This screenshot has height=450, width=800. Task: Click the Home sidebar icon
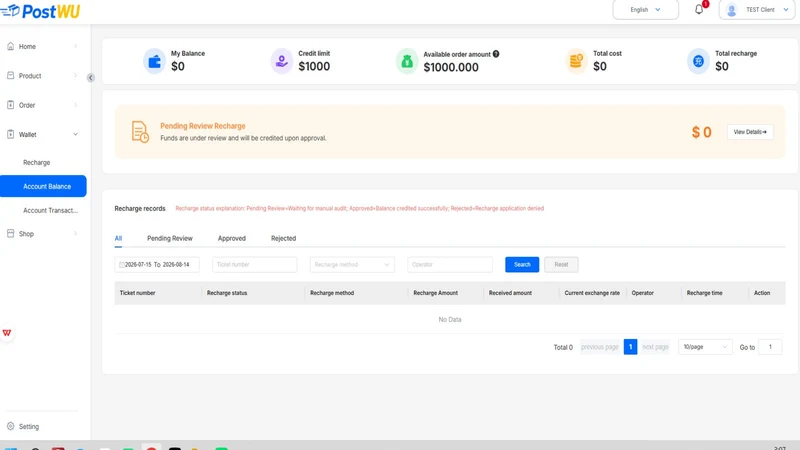click(11, 46)
